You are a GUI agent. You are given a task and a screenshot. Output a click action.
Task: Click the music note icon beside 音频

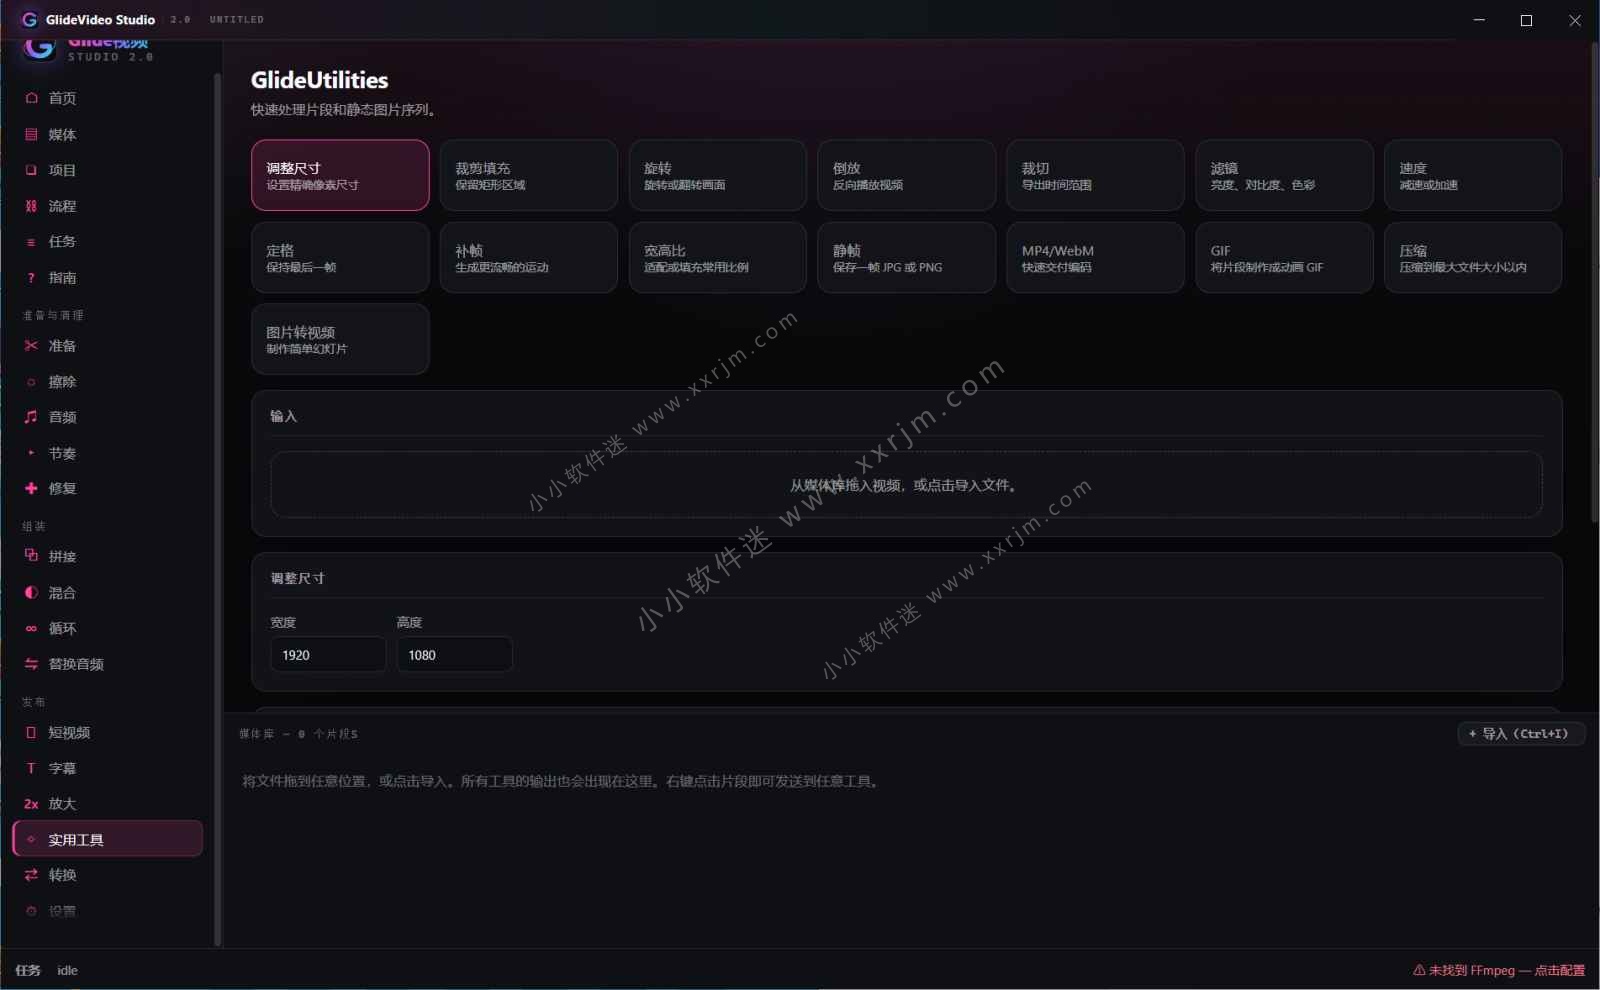click(31, 417)
